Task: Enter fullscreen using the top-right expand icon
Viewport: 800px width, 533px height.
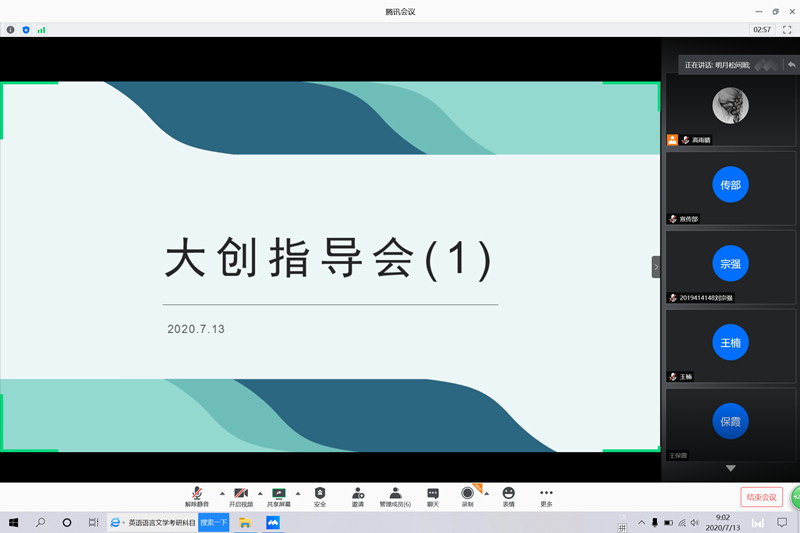Action: tap(787, 30)
